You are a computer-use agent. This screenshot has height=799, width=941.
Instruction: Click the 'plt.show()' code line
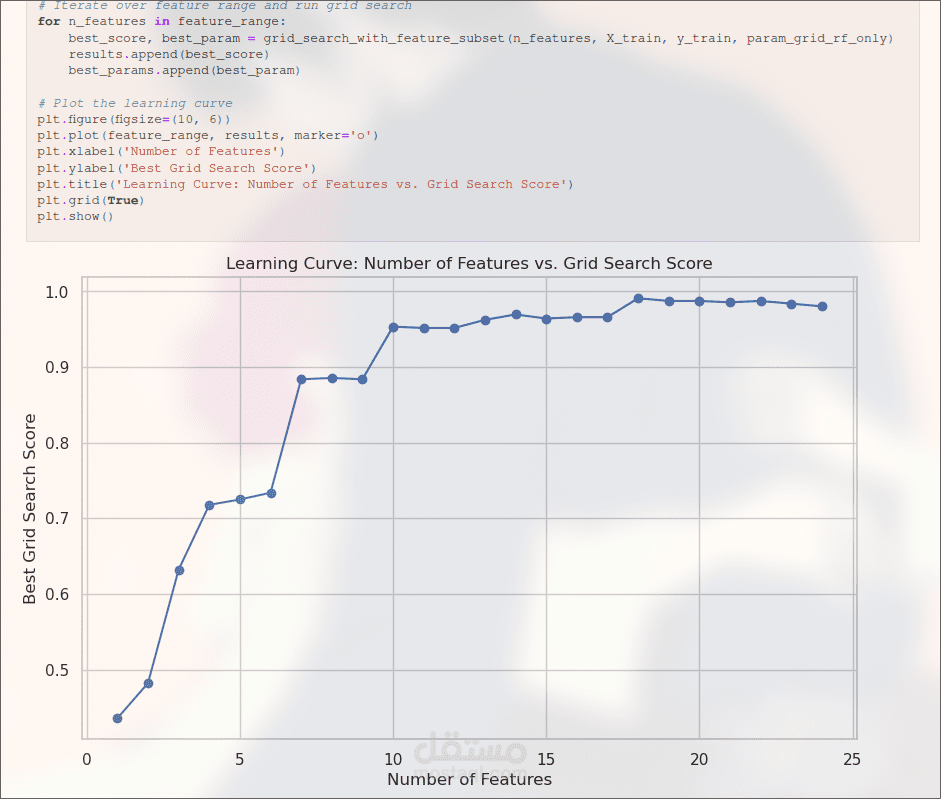75,217
